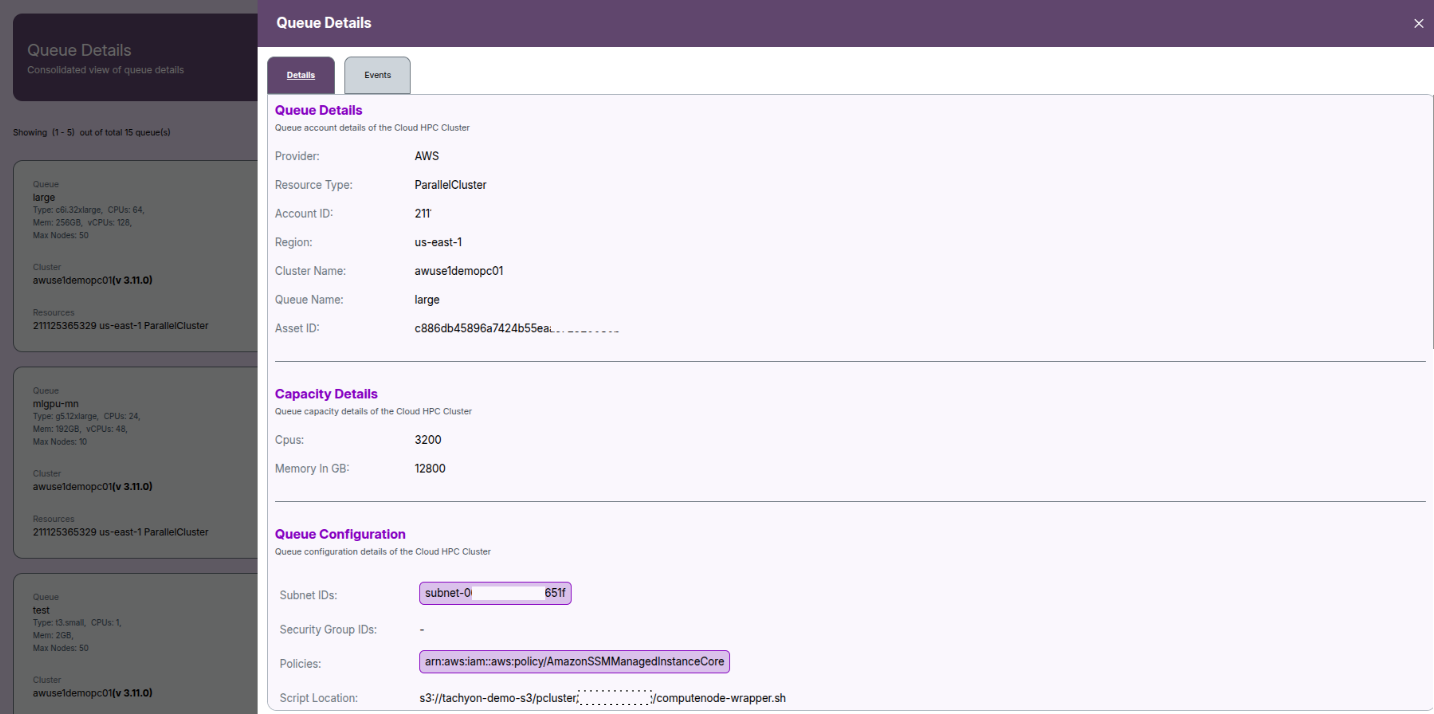Click the AmazonSSMManagedInstanceCore policy chip
The height and width of the screenshot is (714, 1434).
[575, 662]
